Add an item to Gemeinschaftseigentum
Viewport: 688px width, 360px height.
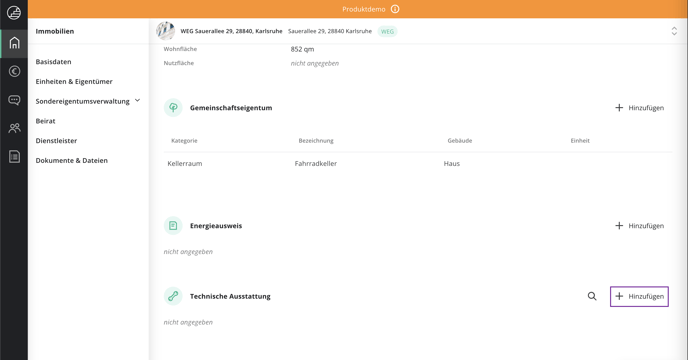(639, 108)
